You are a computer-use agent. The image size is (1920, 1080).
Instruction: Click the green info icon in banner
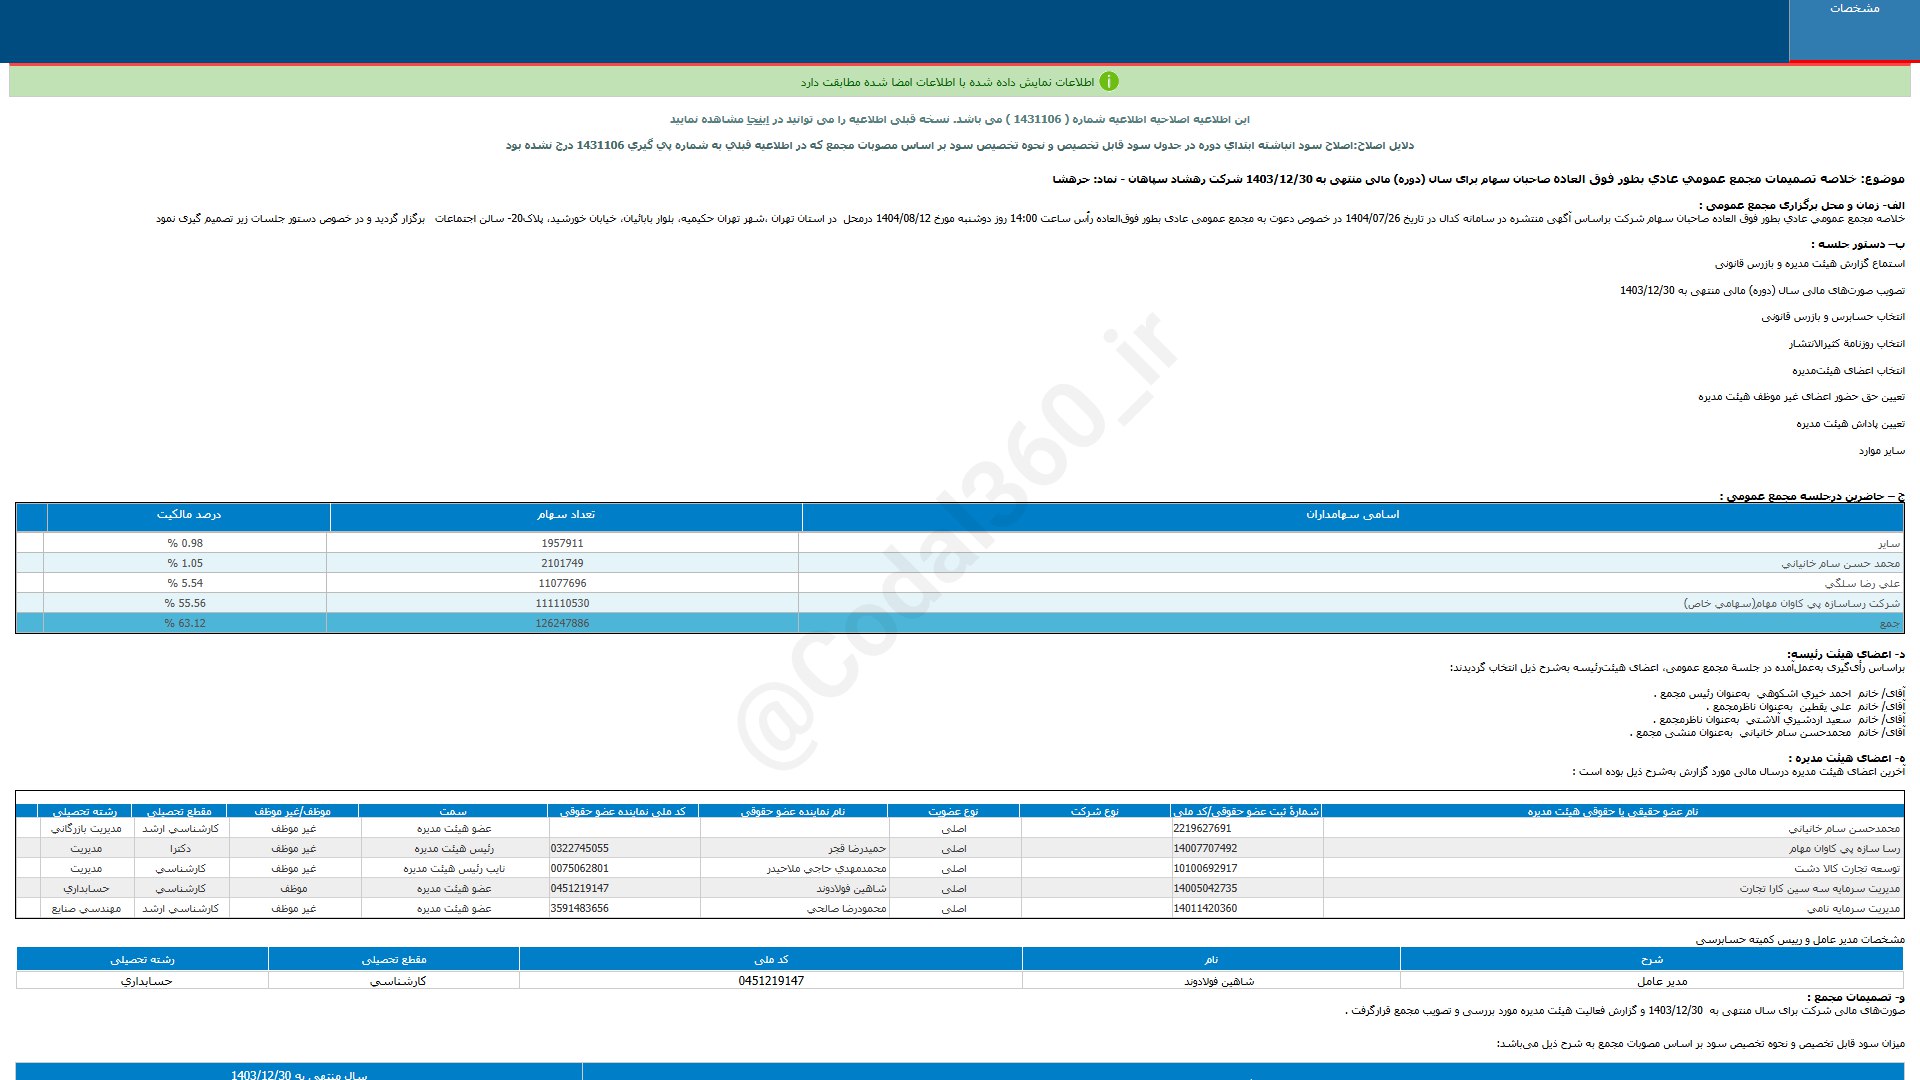(1109, 82)
